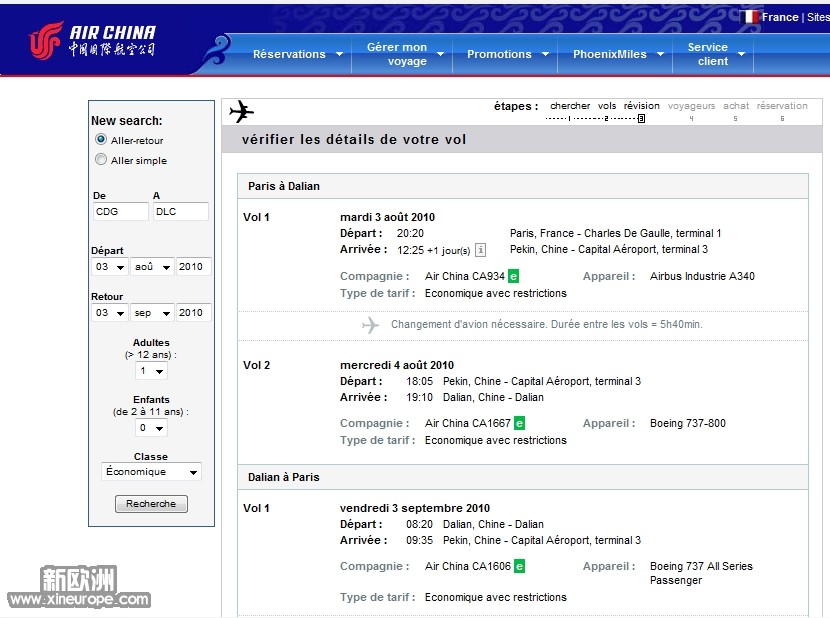830x618 pixels.
Task: Click the Air China phoenix logo
Action: click(46, 40)
